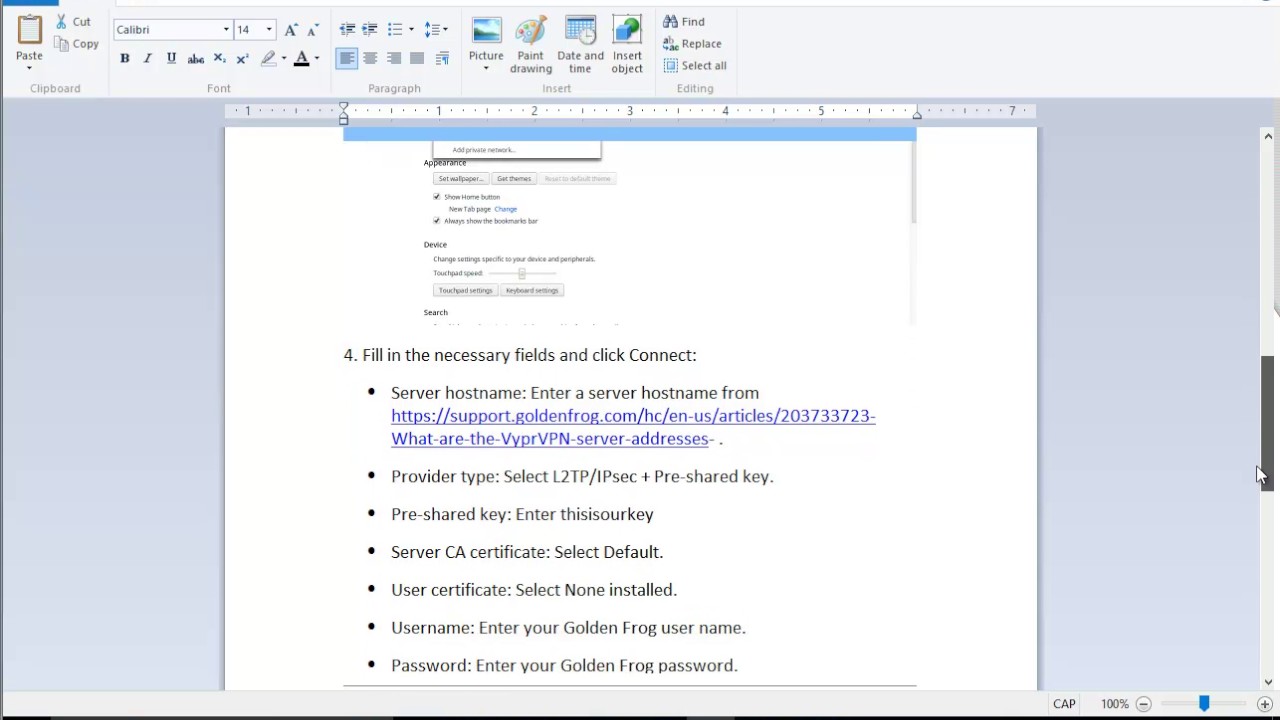Toggle strikethrough formatting
1280x720 pixels.
[196, 59]
